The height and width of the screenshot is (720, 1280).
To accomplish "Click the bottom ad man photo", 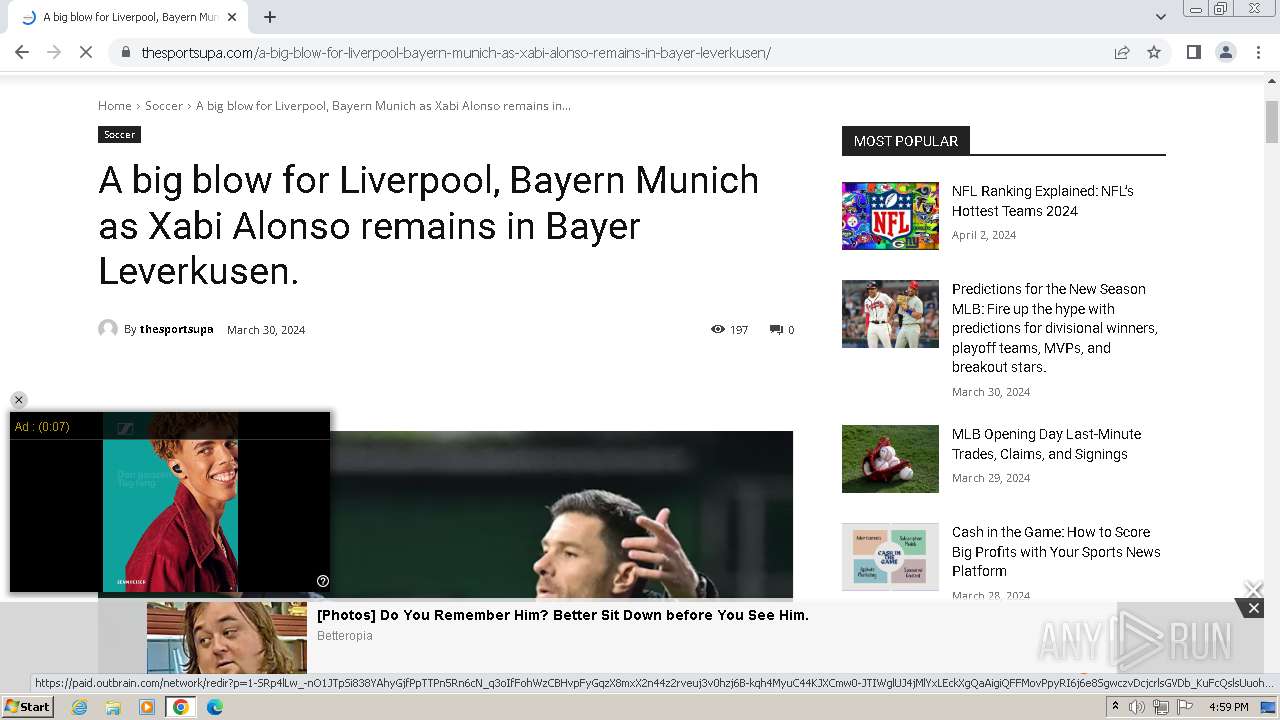I will click(227, 638).
